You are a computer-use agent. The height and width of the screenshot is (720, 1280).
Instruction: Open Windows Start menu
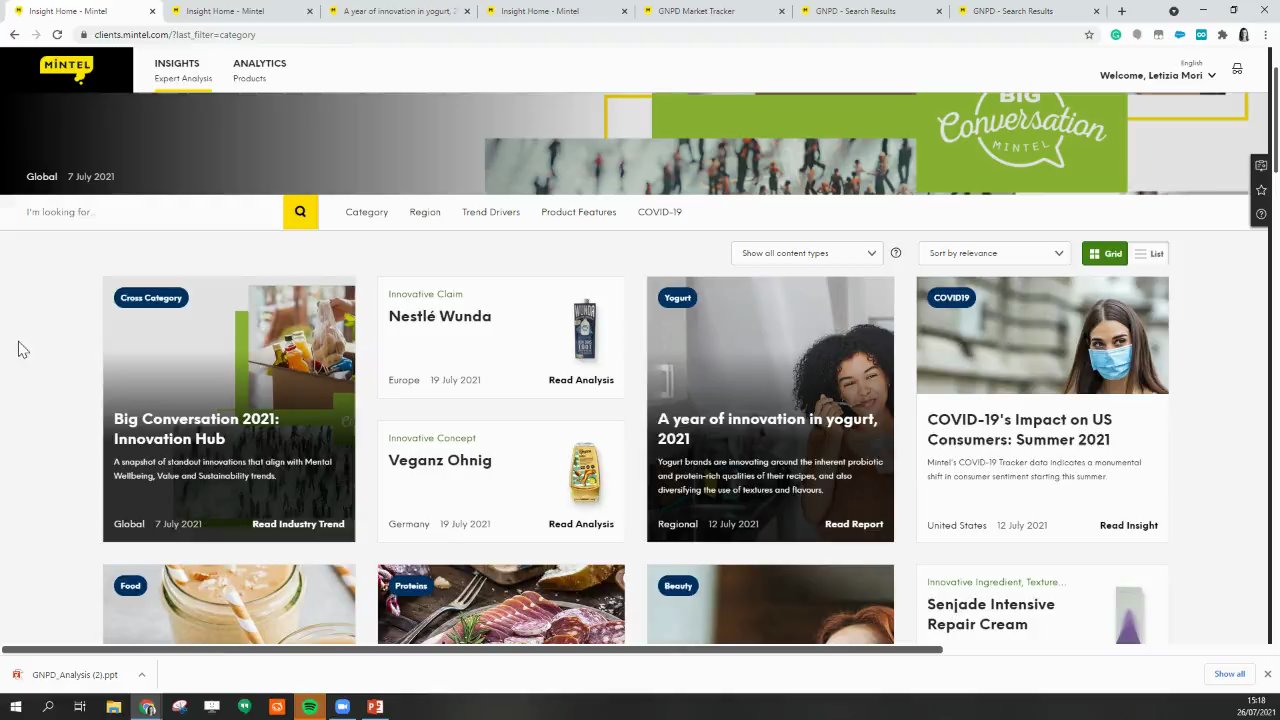[15, 707]
